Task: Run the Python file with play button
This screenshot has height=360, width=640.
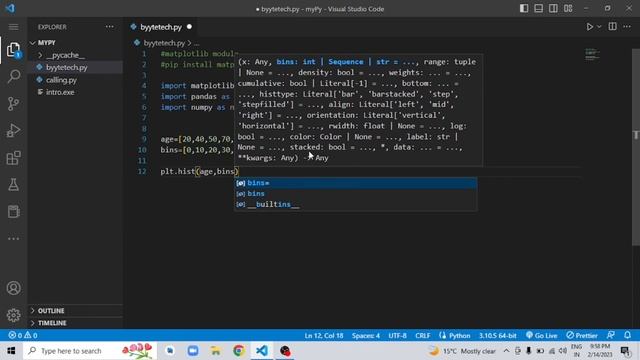Action: point(589,27)
